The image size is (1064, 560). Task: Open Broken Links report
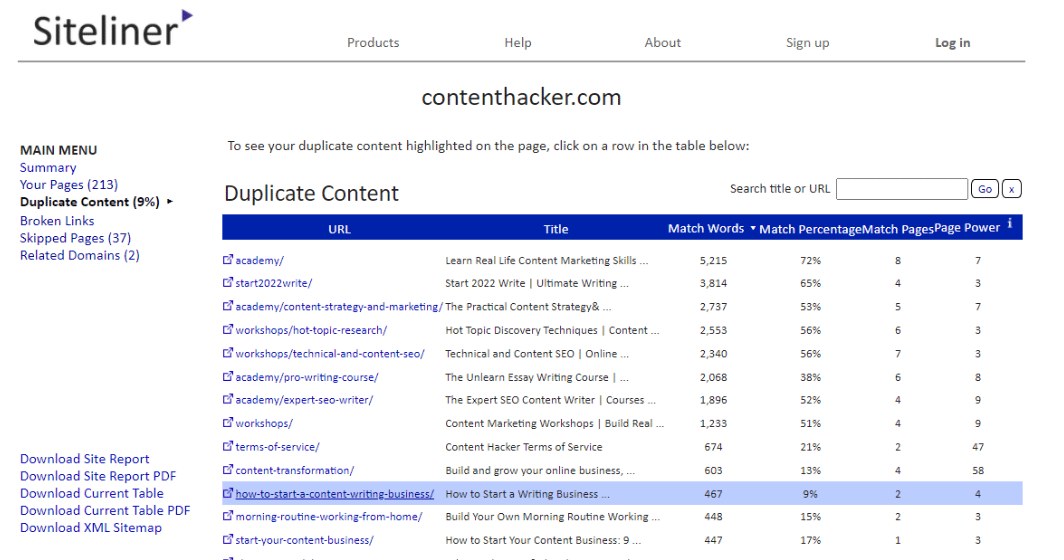click(x=57, y=221)
